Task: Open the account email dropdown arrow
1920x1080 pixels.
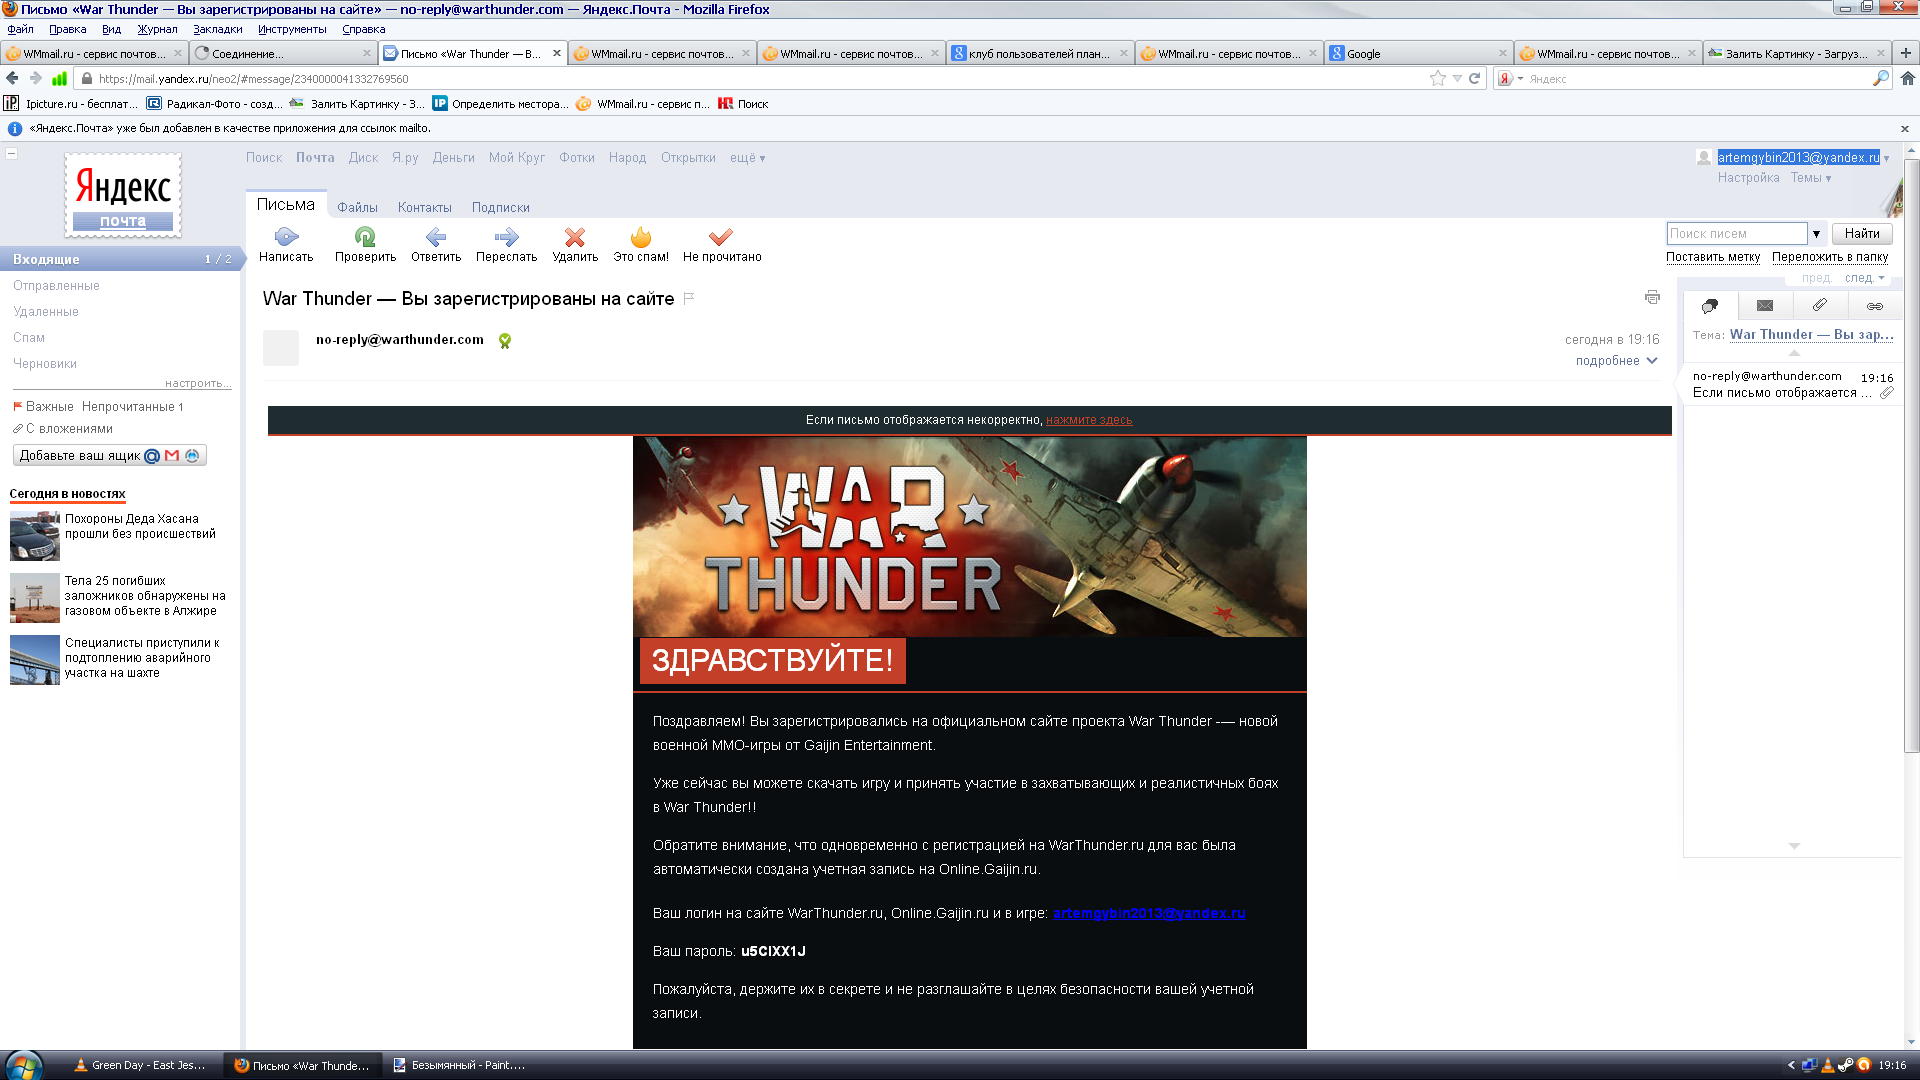Action: [1887, 158]
